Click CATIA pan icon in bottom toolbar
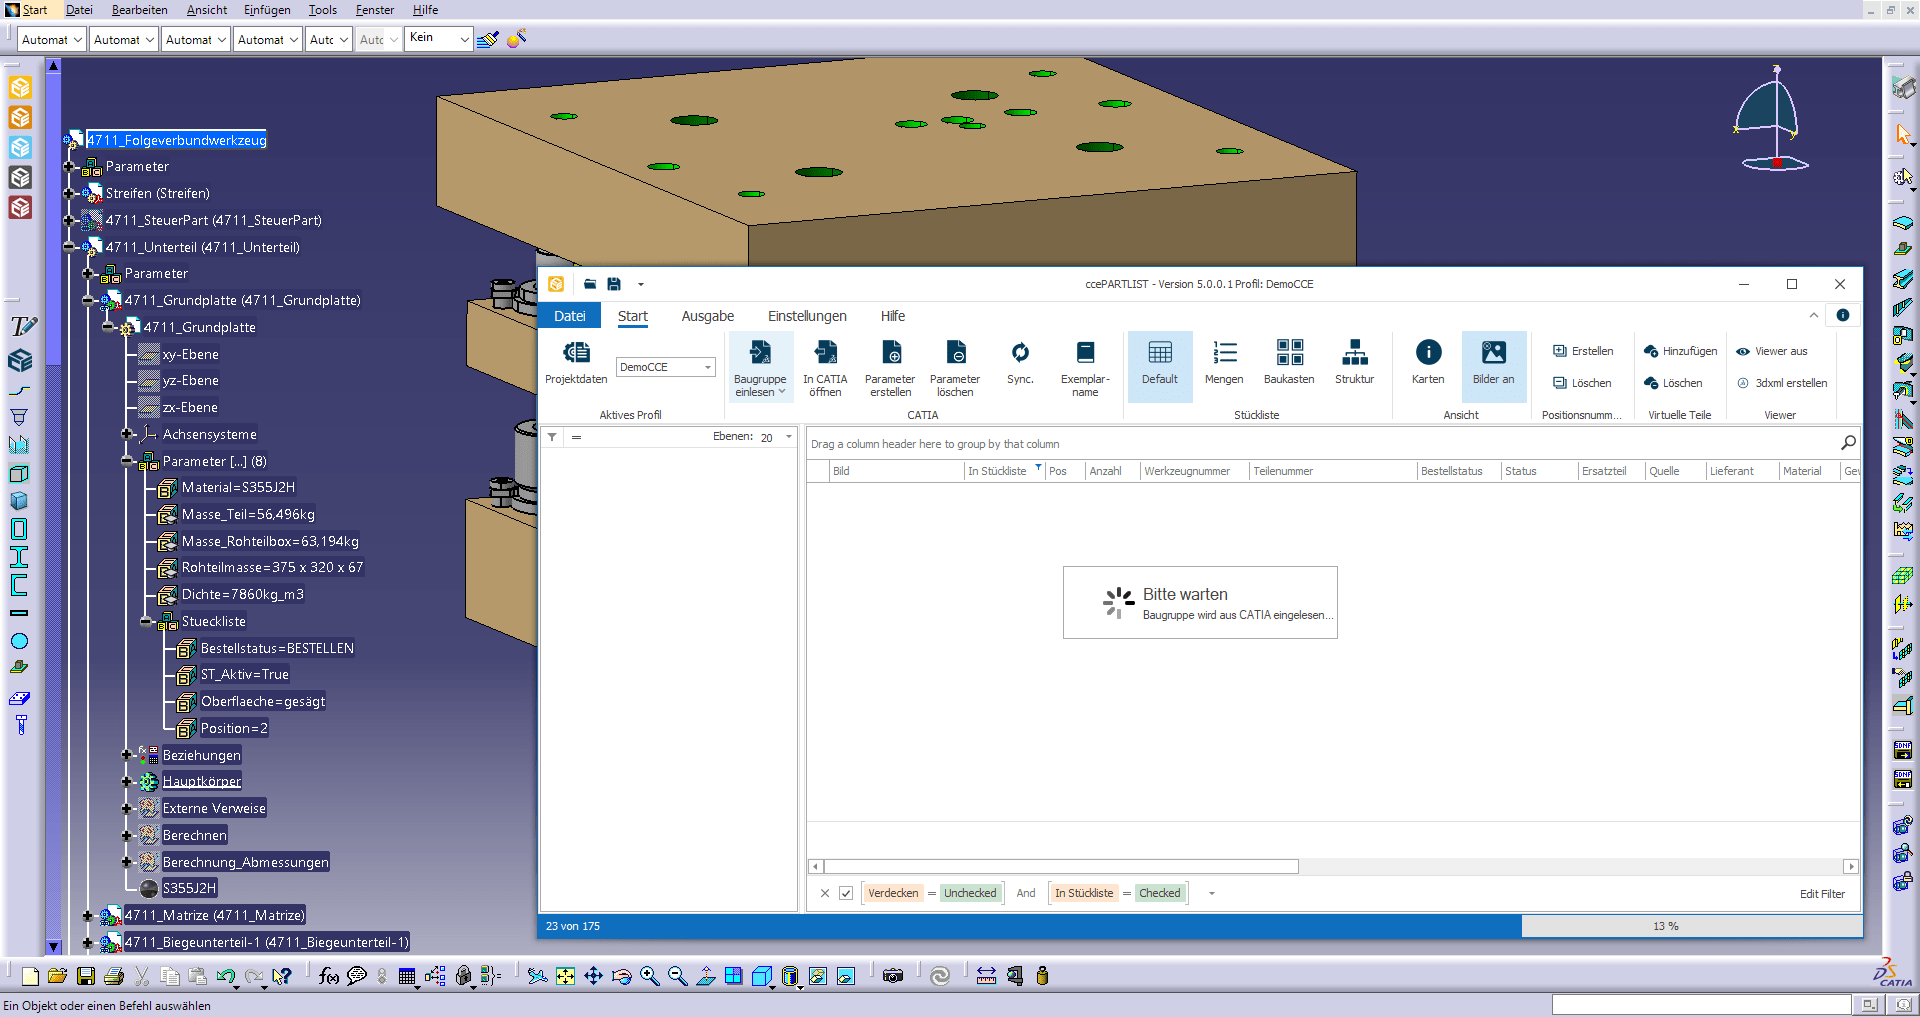1920x1017 pixels. pyautogui.click(x=594, y=976)
